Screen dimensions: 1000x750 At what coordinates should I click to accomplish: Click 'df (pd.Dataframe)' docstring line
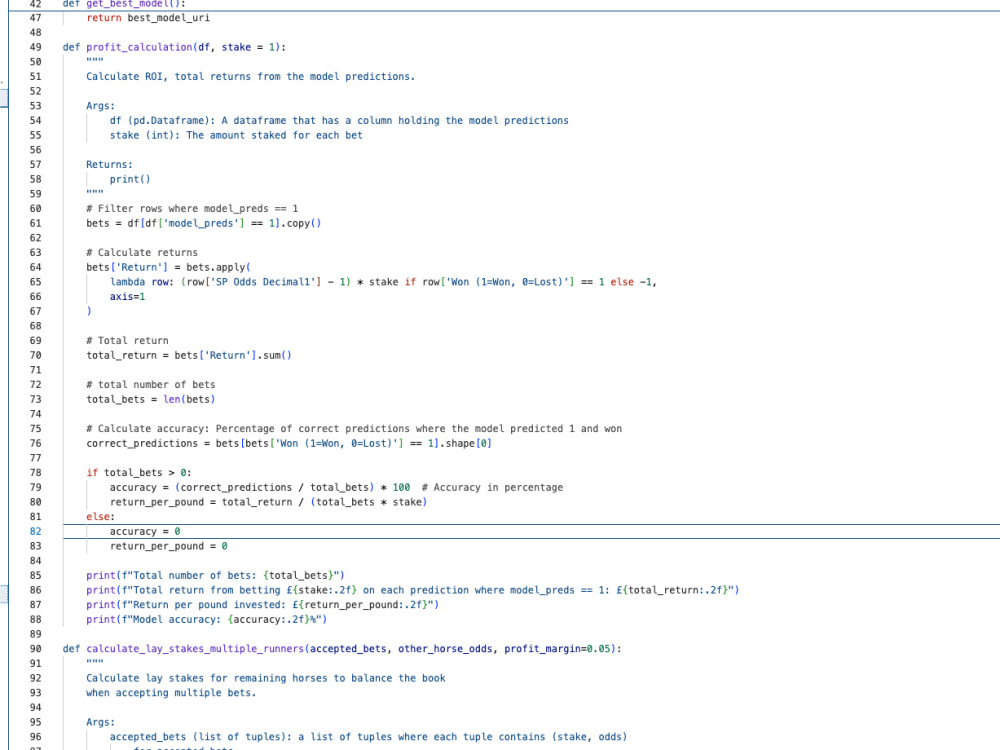339,121
